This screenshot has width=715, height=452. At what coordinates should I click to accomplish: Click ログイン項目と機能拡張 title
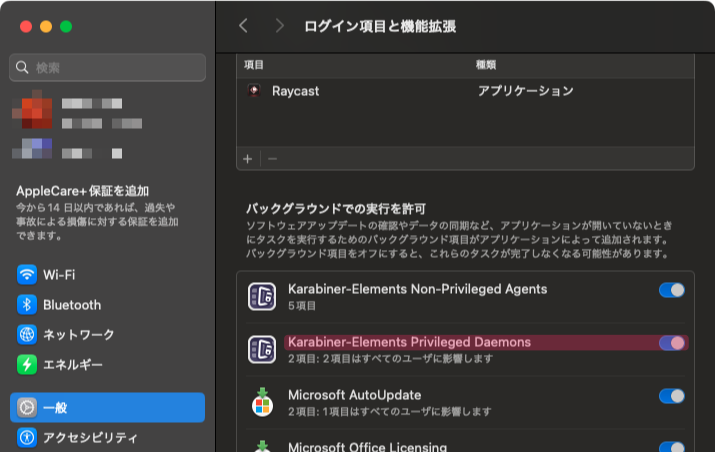click(x=380, y=26)
